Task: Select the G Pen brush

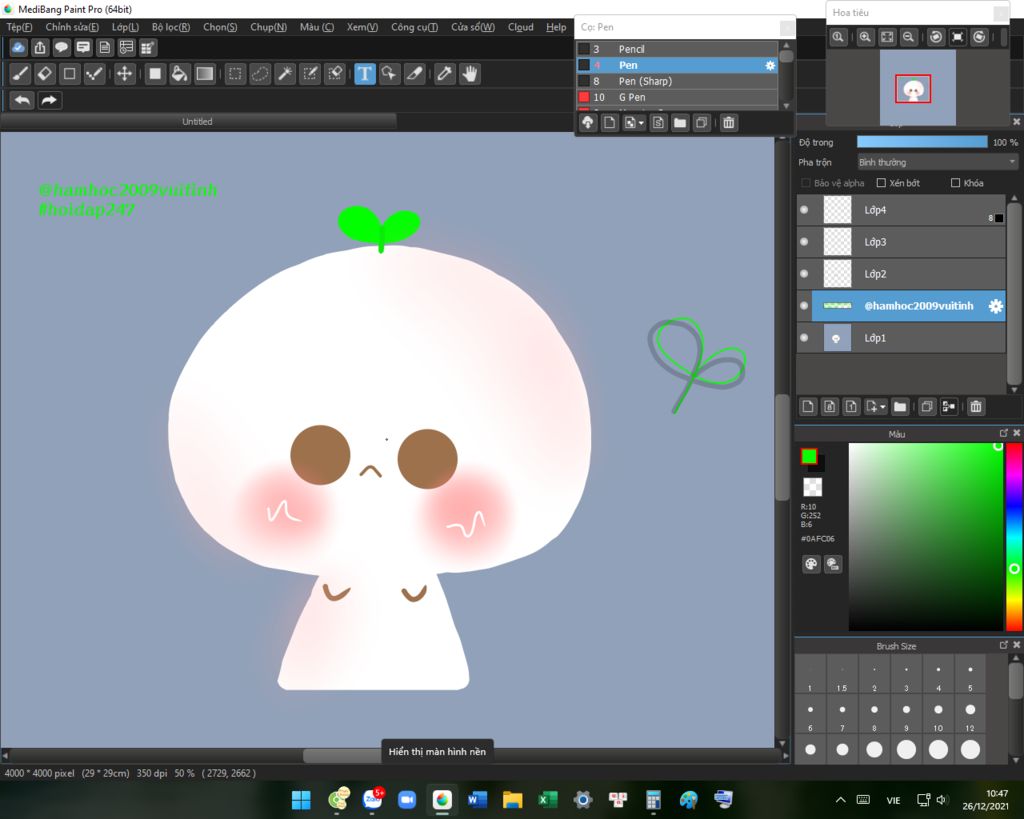Action: point(677,97)
